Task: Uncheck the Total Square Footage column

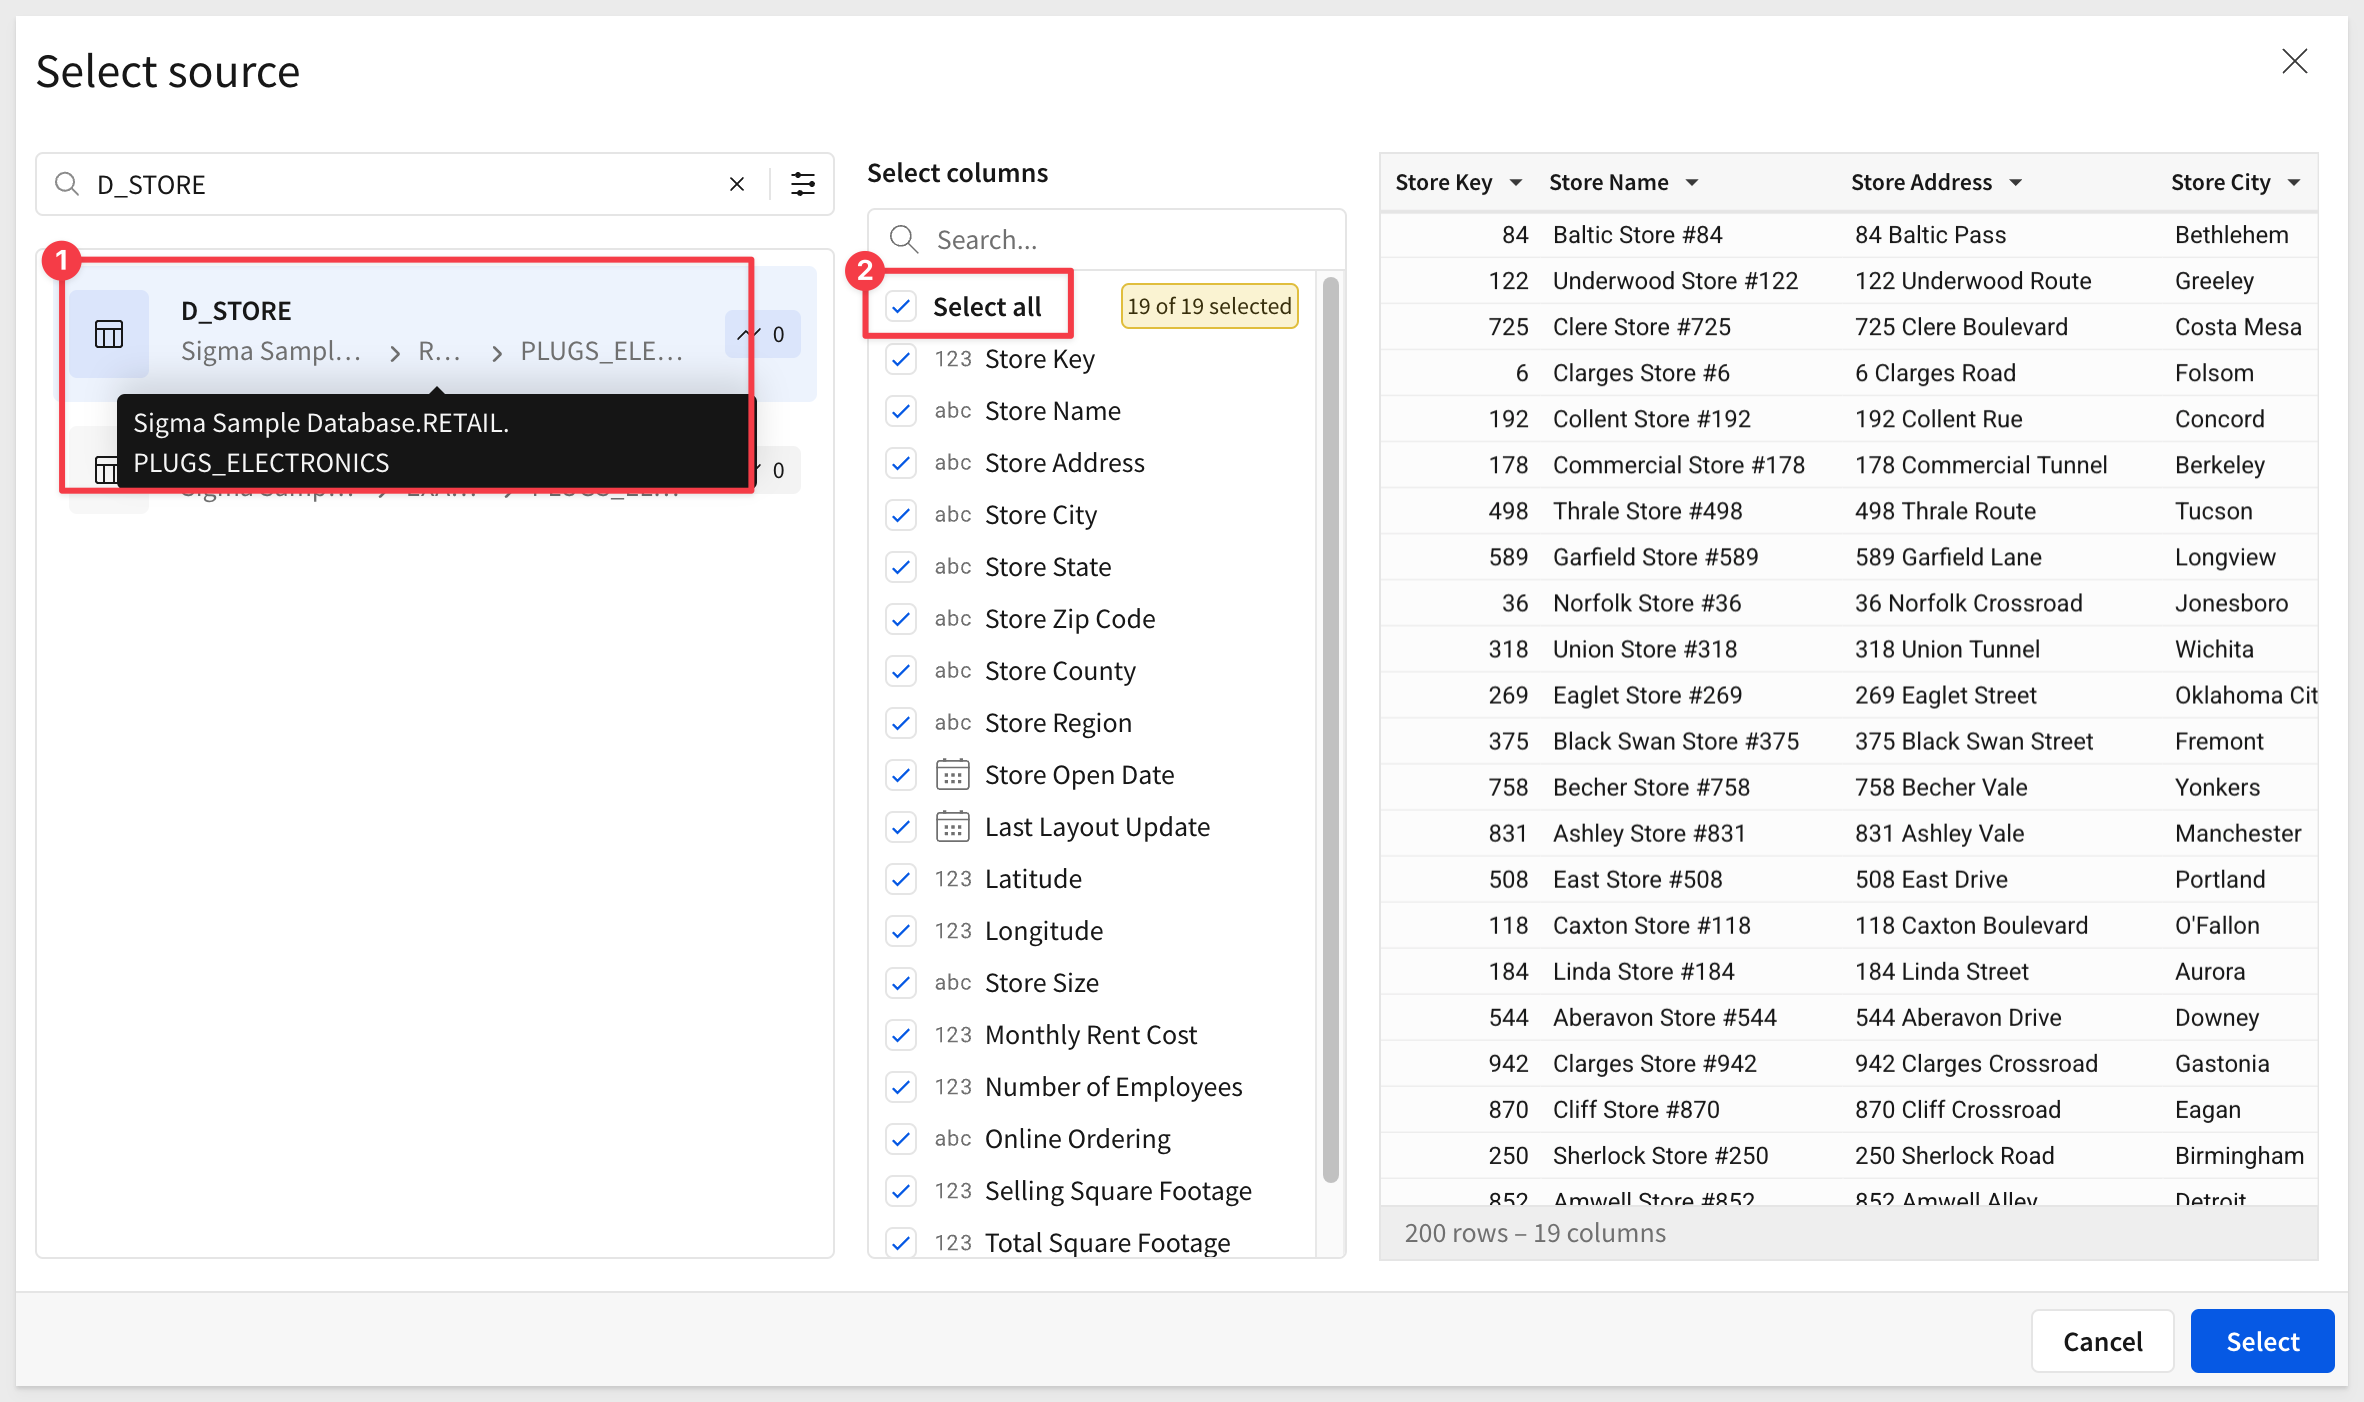Action: coord(901,1243)
